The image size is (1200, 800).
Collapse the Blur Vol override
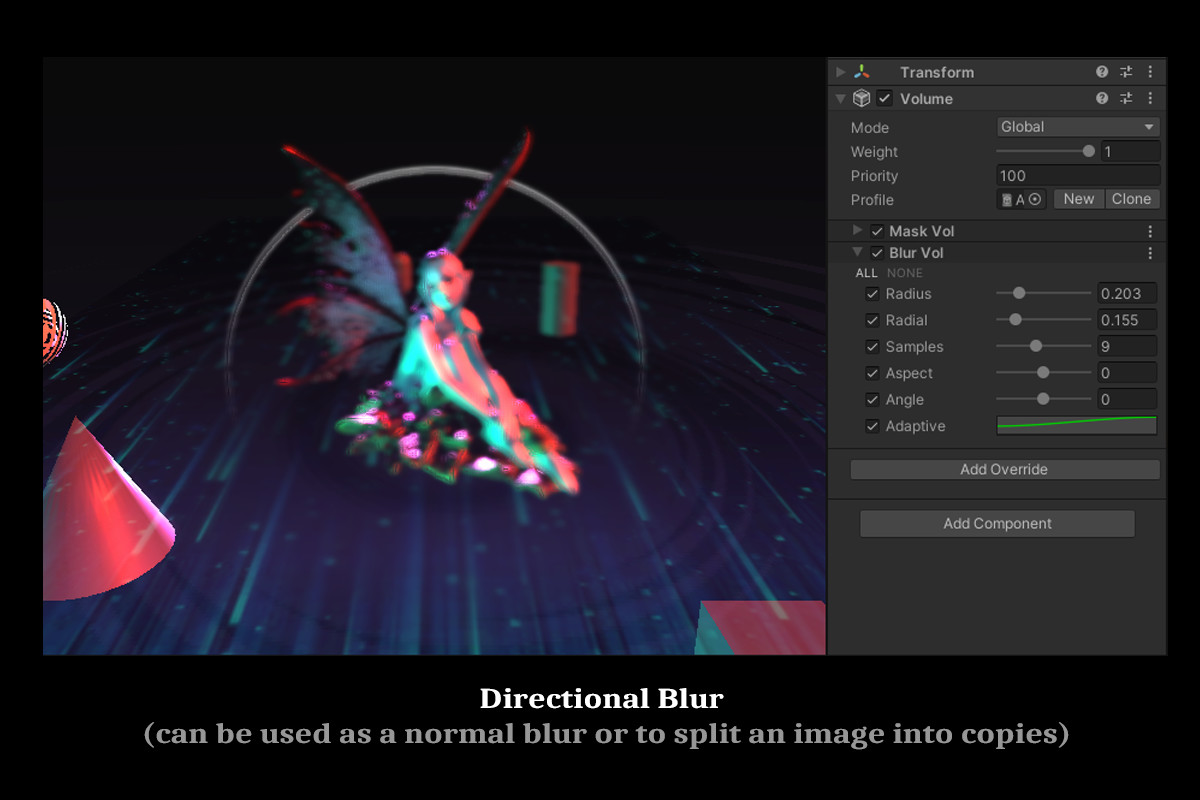coord(857,252)
